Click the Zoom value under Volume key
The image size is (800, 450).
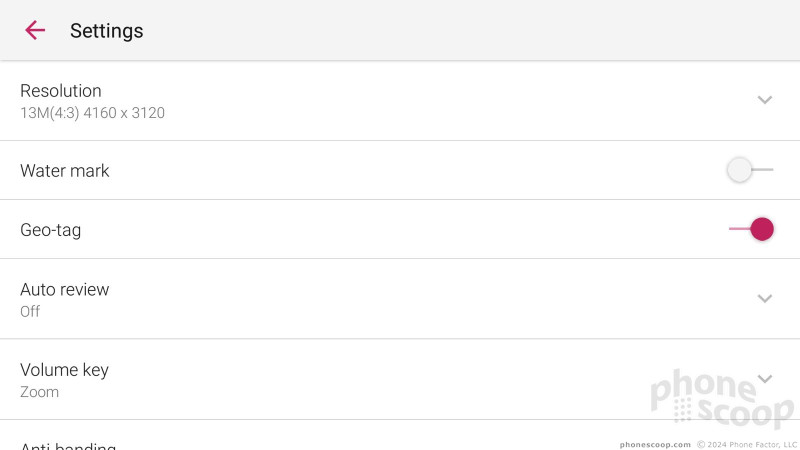tap(39, 392)
